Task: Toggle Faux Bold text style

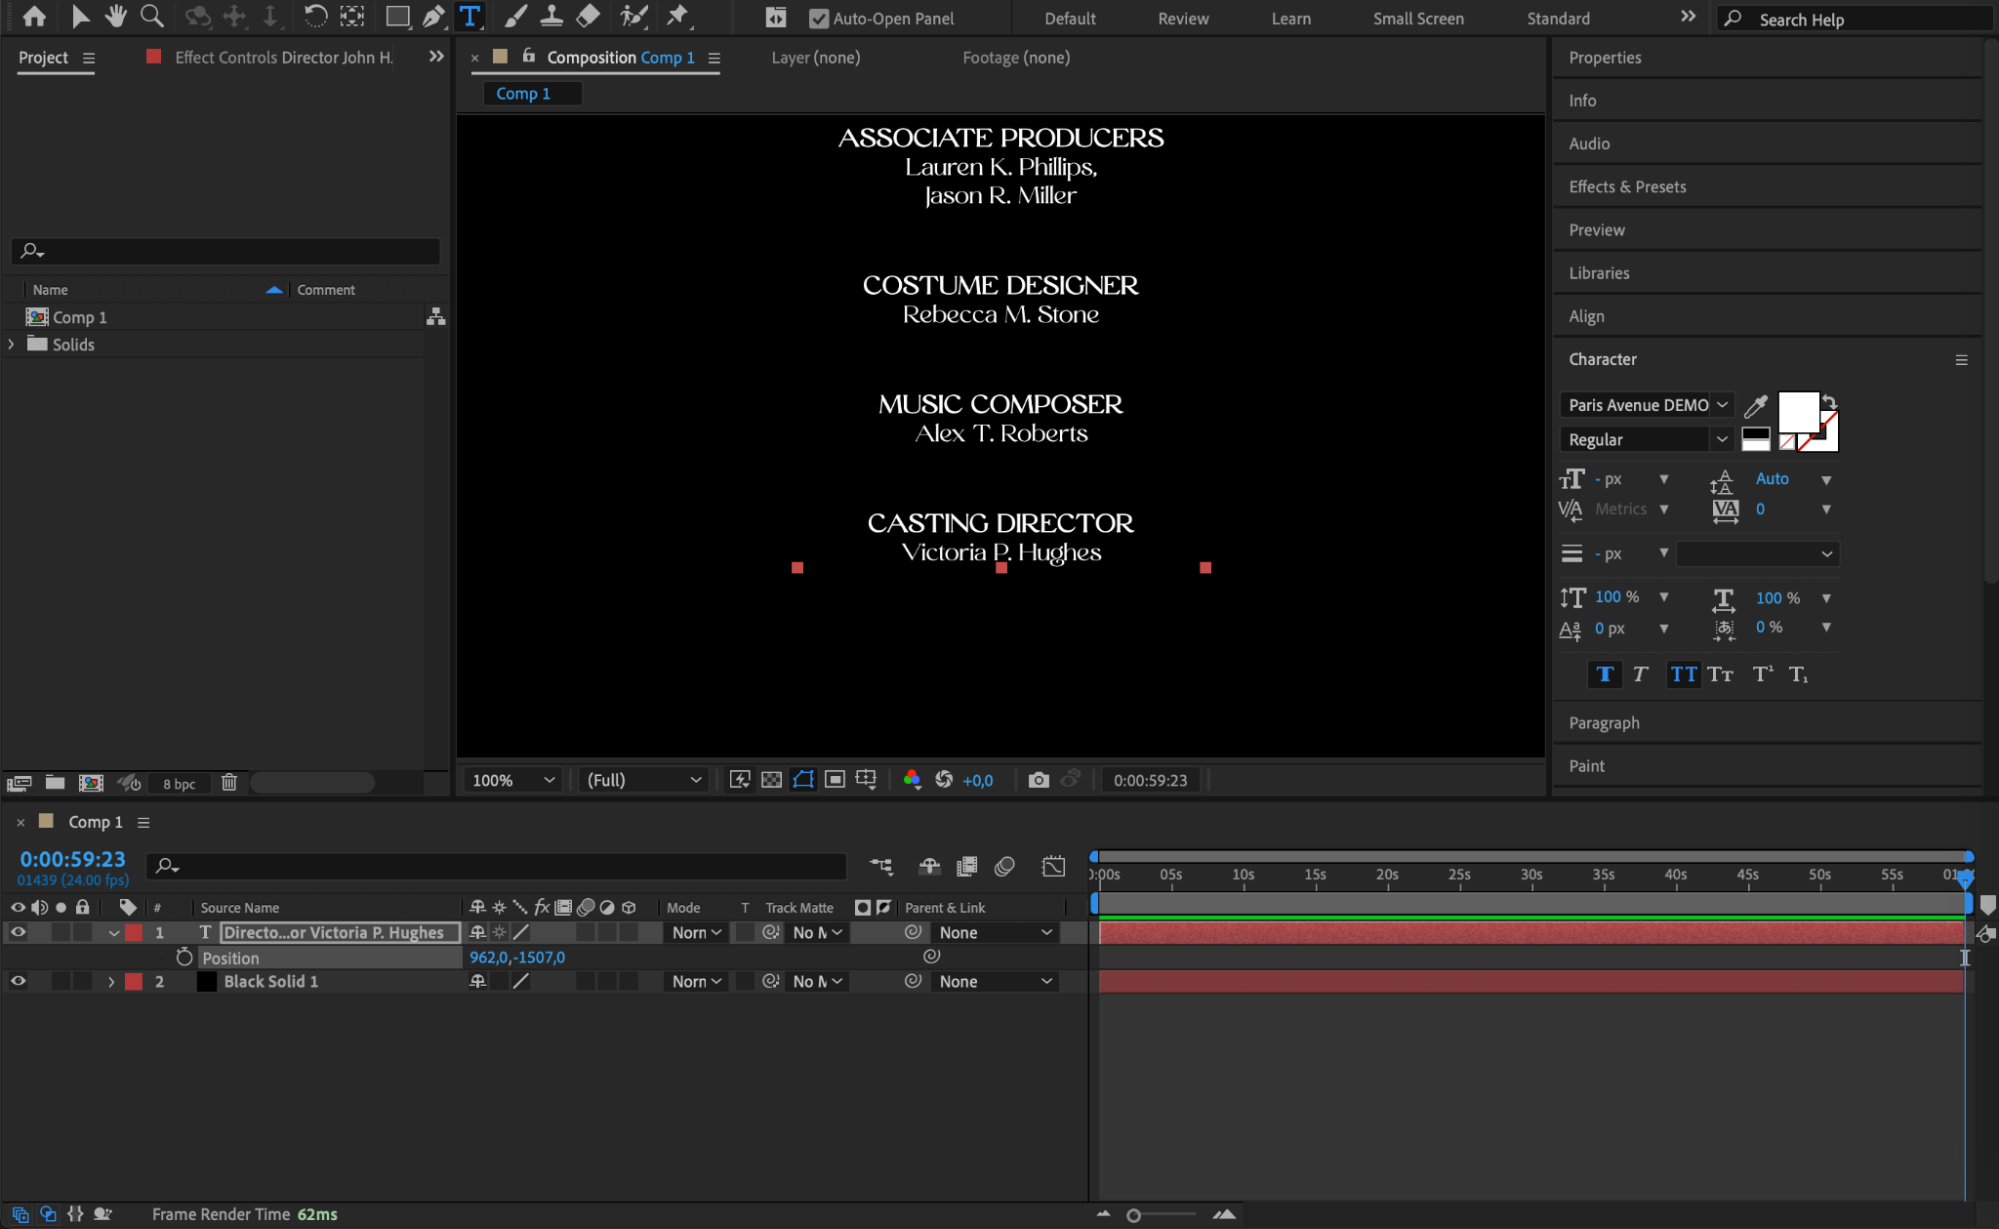Action: 1604,674
